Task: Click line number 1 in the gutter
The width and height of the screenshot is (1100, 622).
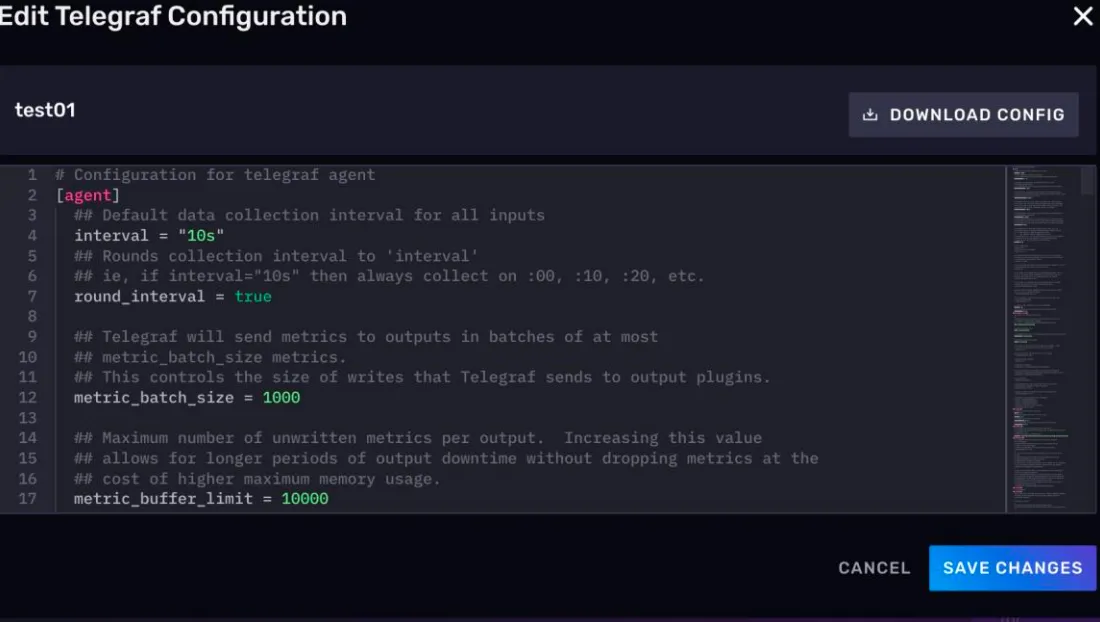Action: (32, 175)
